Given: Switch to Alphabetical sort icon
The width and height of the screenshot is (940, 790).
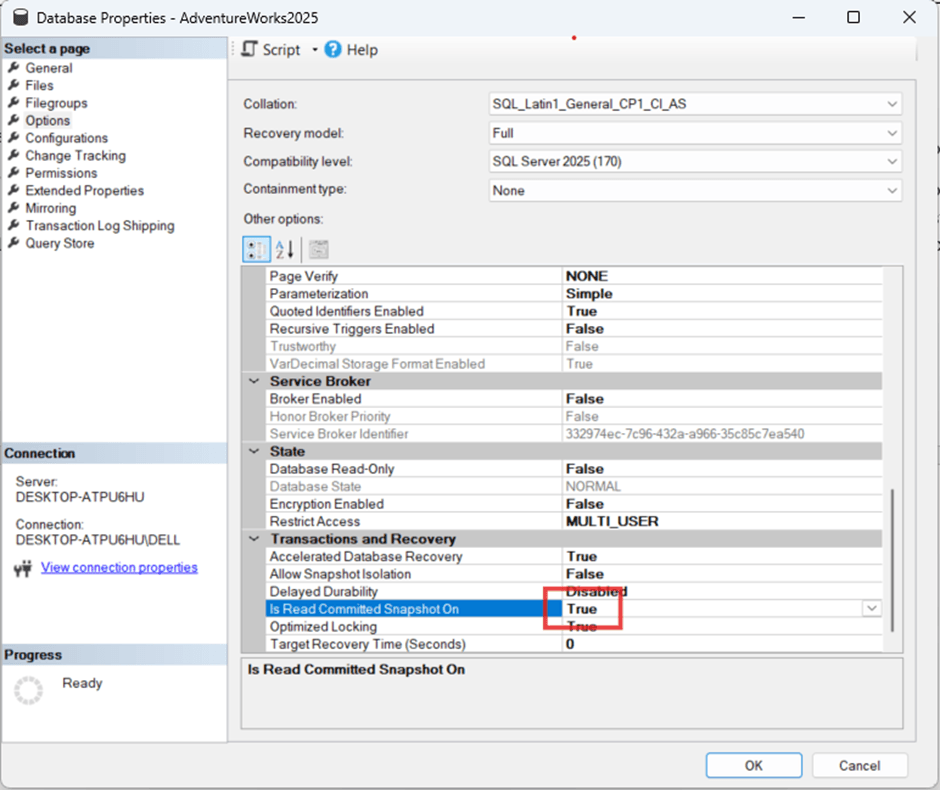Looking at the screenshot, I should pos(284,249).
